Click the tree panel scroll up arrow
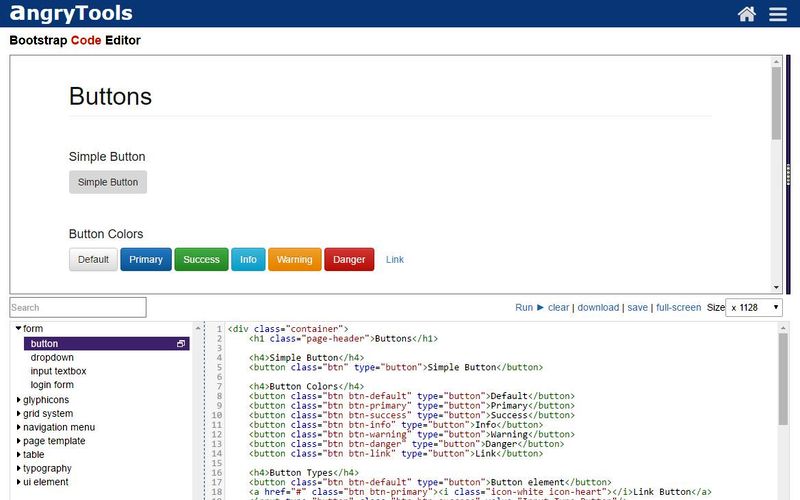This screenshot has width=800, height=500. click(x=198, y=329)
